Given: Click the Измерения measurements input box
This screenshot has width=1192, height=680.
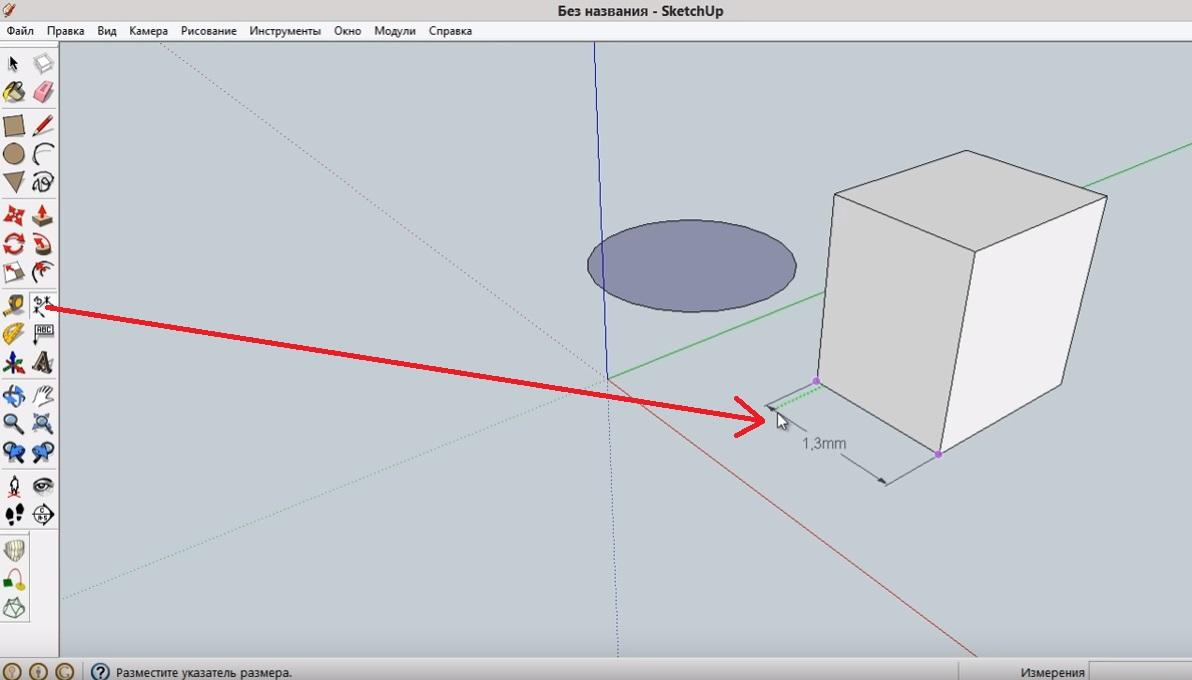Looking at the screenshot, I should (1140, 672).
